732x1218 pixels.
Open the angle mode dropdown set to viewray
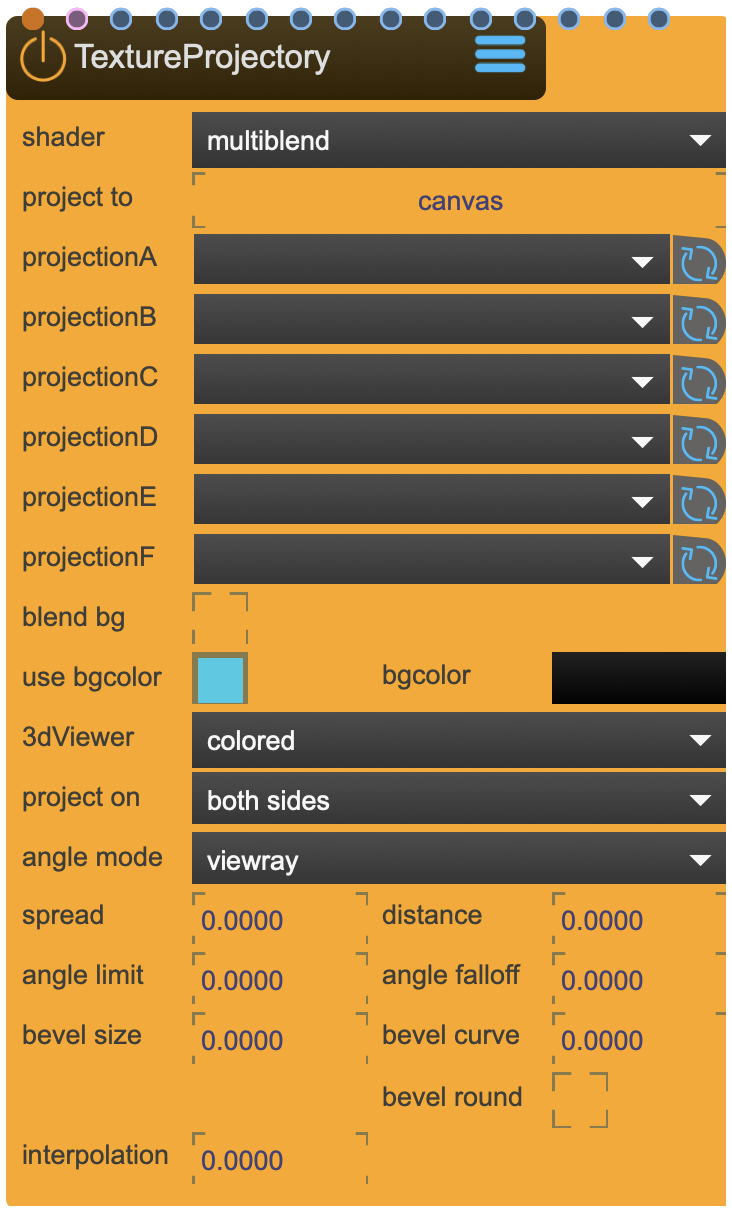(458, 858)
